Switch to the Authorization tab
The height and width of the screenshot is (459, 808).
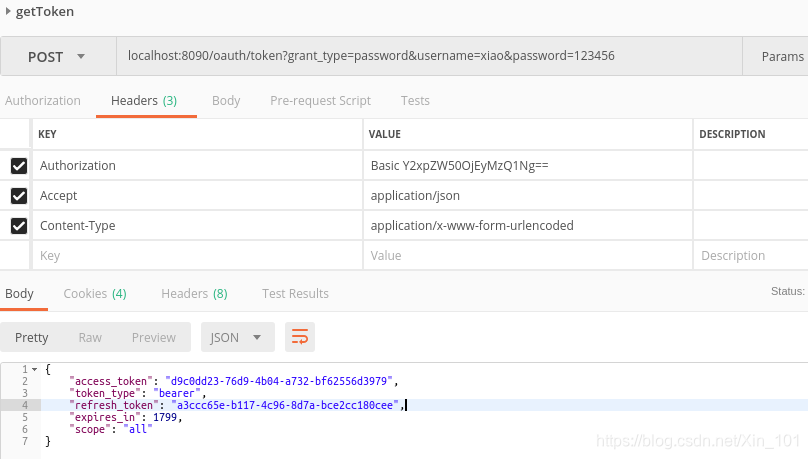(x=43, y=100)
